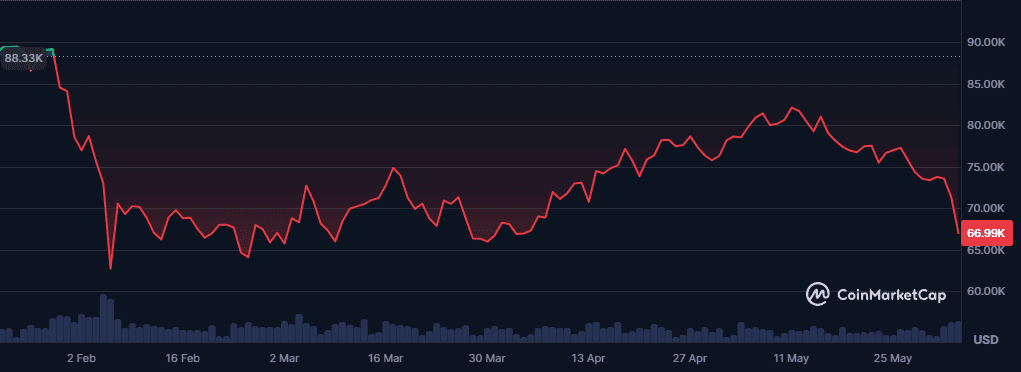1021x372 pixels.
Task: Select the 25 May date label
Action: click(893, 359)
